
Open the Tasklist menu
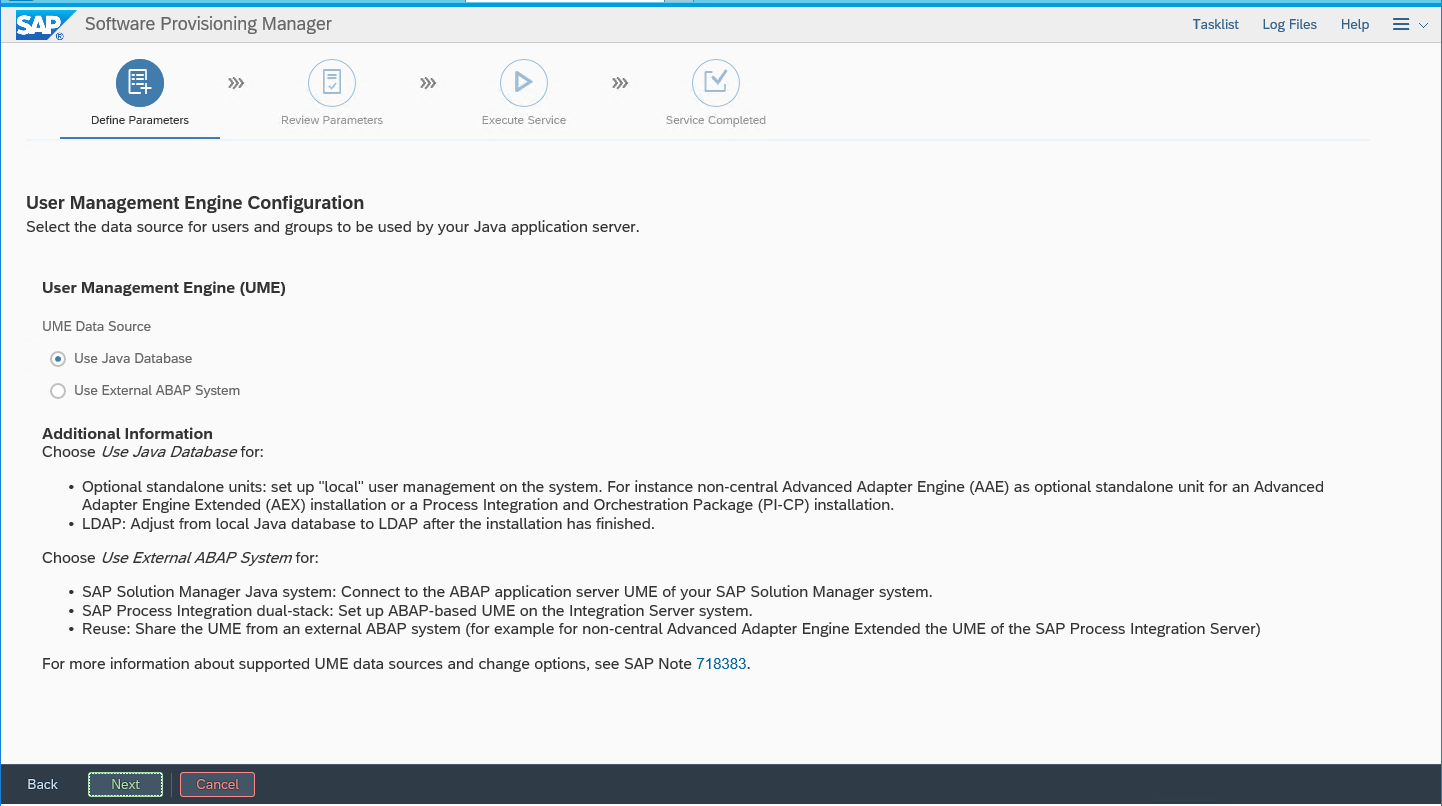[x=1215, y=25]
